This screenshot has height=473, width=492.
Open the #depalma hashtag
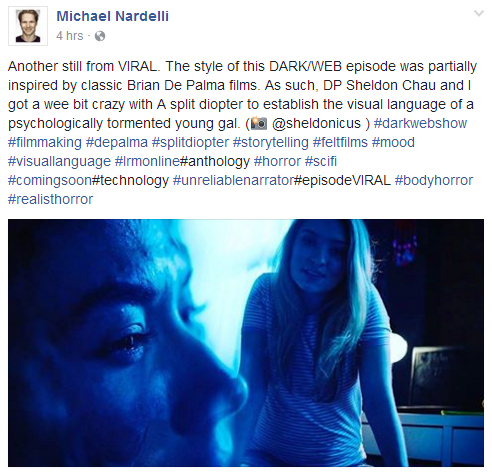click(117, 142)
